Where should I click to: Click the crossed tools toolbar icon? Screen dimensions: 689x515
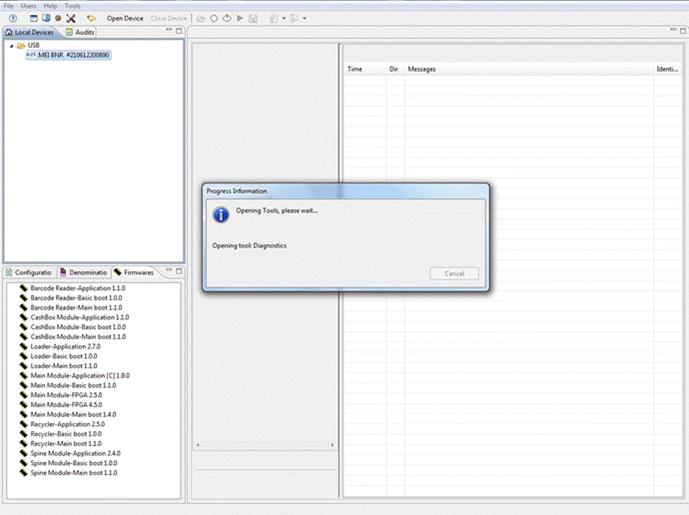pyautogui.click(x=71, y=18)
